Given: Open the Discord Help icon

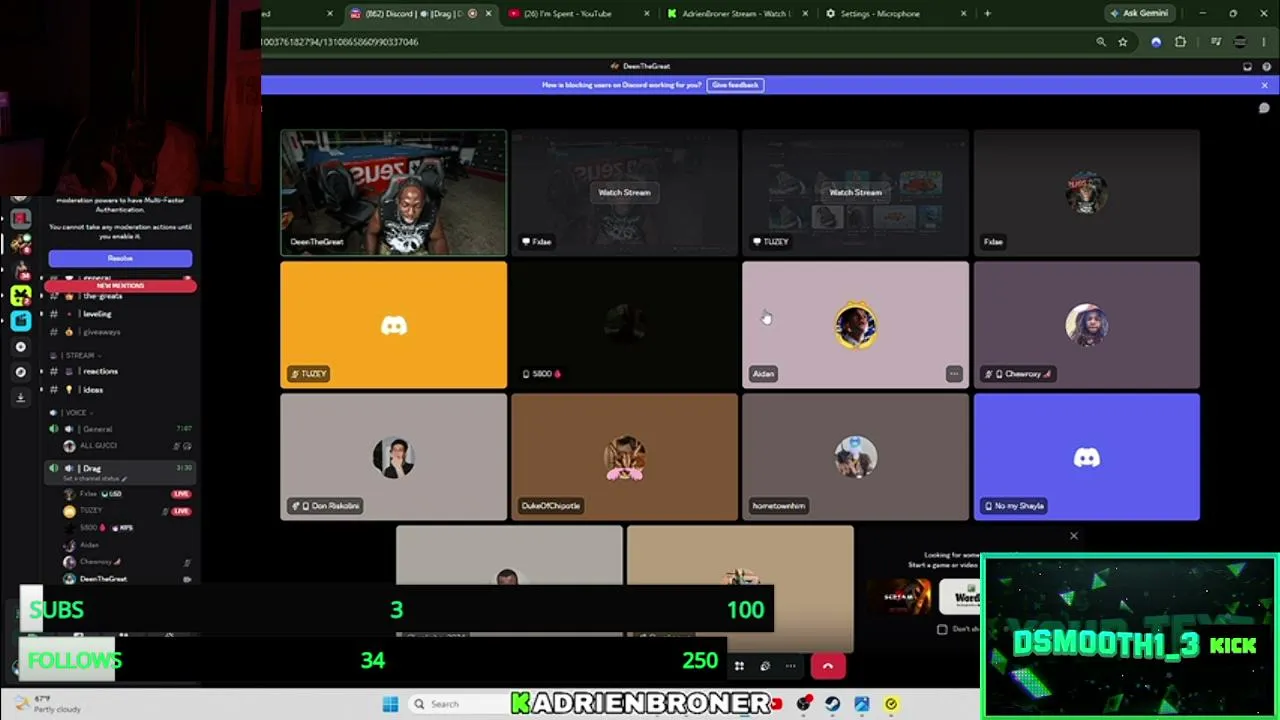Looking at the screenshot, I should tap(1266, 67).
